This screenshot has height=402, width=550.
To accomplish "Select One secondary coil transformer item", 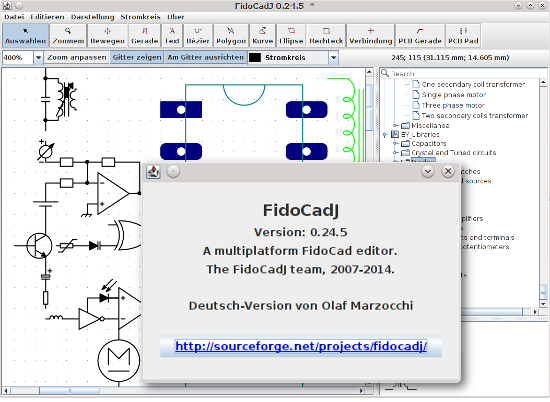I will click(473, 84).
